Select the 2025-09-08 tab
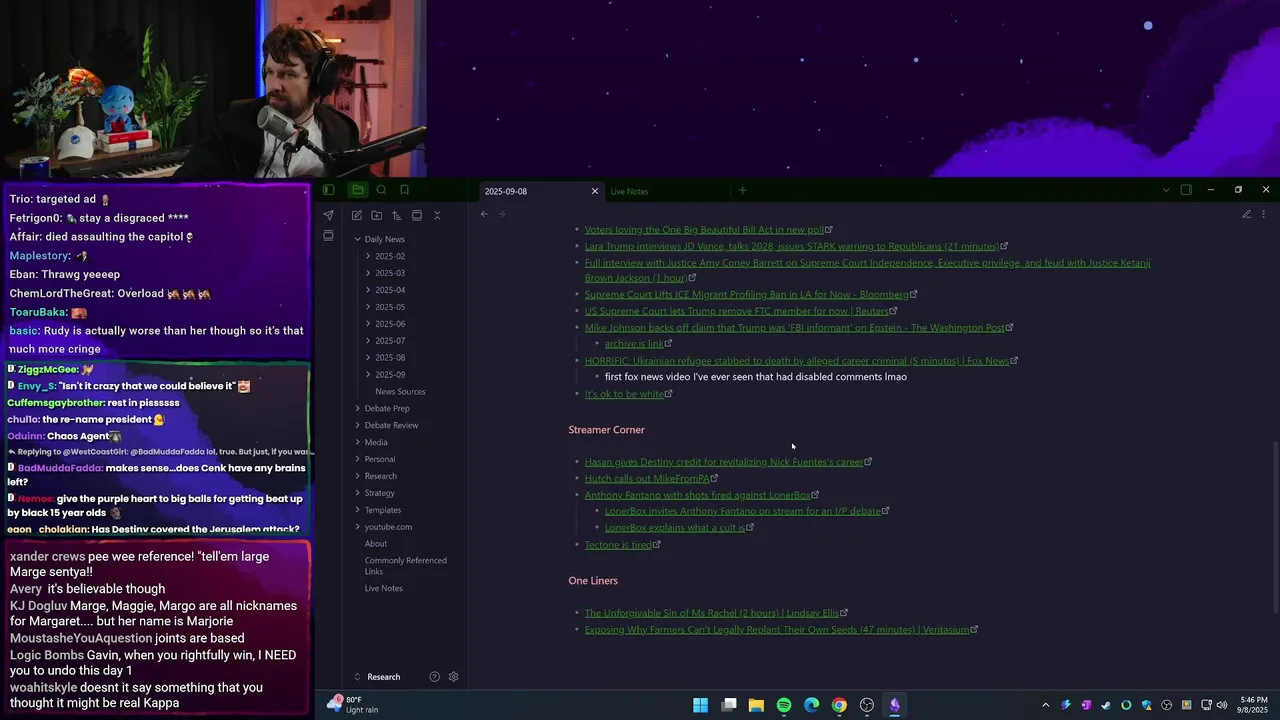Viewport: 1280px width, 720px height. 506,191
